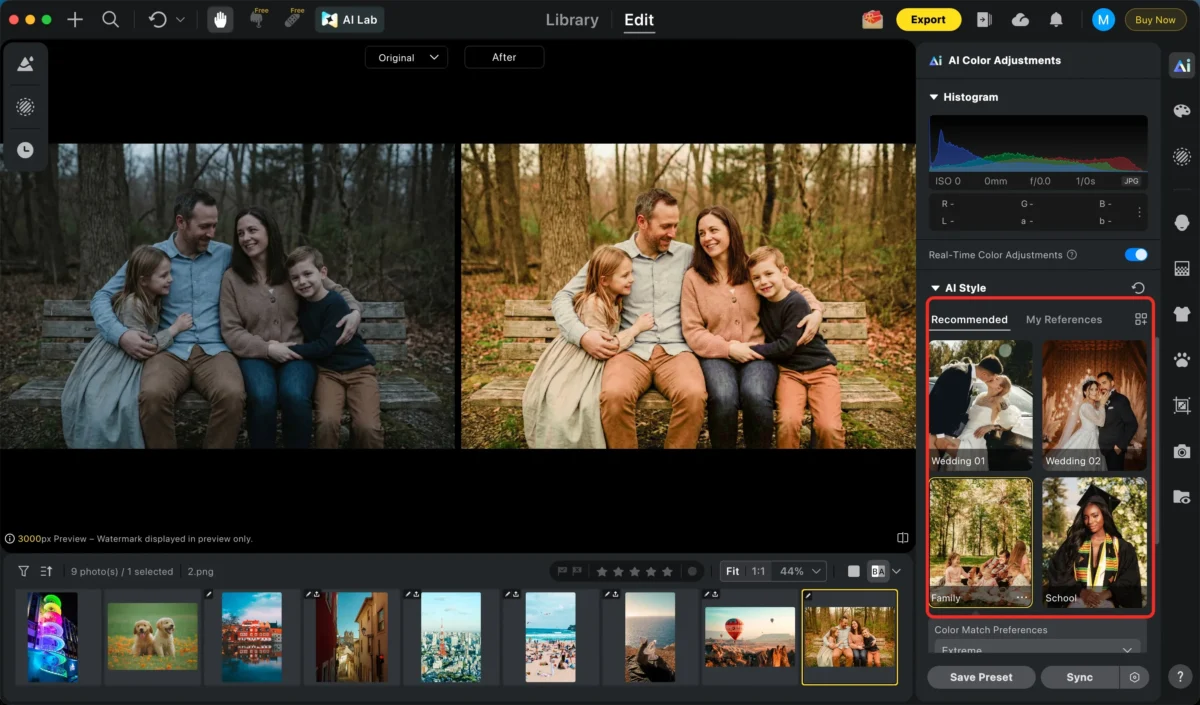Disable Real-Time Color Adjustments

pos(1136,255)
